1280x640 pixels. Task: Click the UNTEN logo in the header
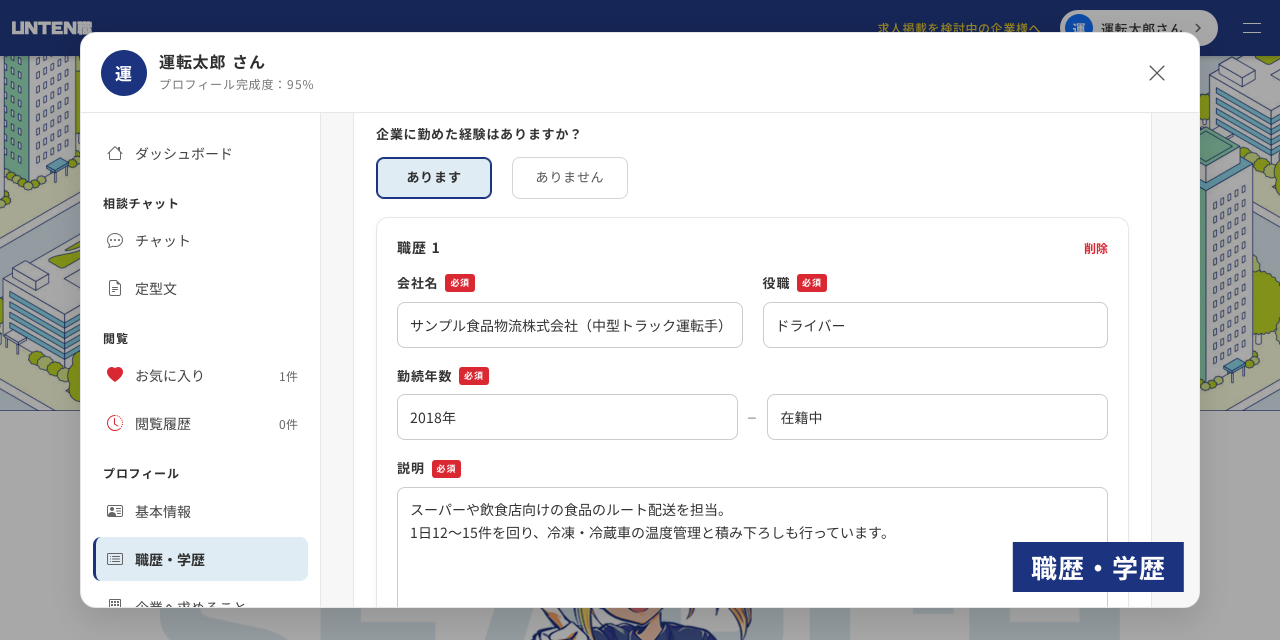tap(52, 28)
